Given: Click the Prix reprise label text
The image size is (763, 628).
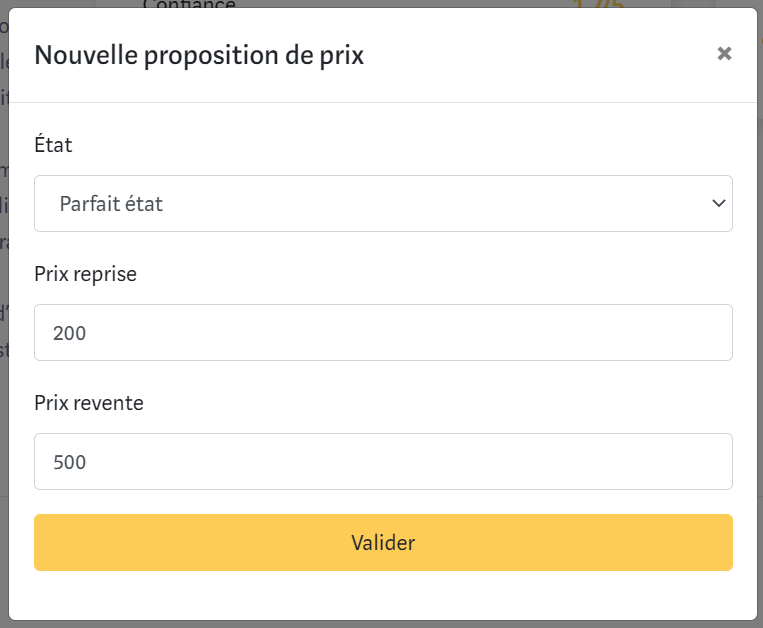Looking at the screenshot, I should click(85, 273).
